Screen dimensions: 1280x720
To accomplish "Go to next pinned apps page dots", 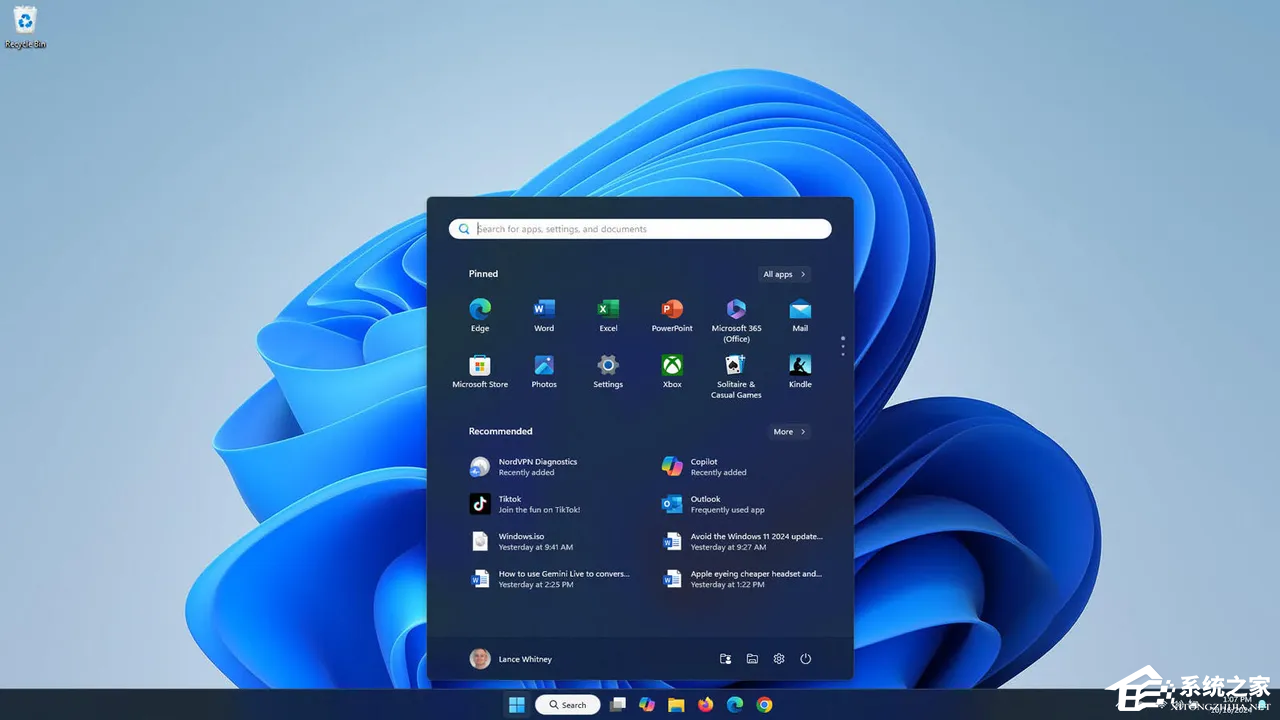I will tap(843, 346).
